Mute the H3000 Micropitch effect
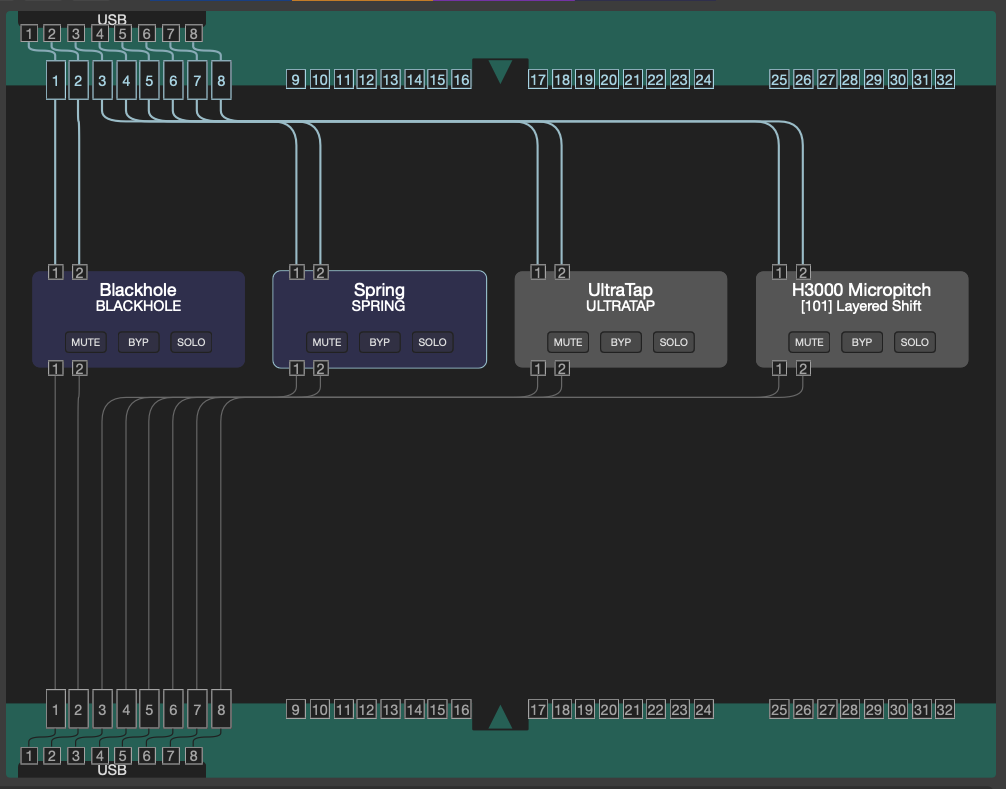Screen dimensions: 1006x789 809,342
